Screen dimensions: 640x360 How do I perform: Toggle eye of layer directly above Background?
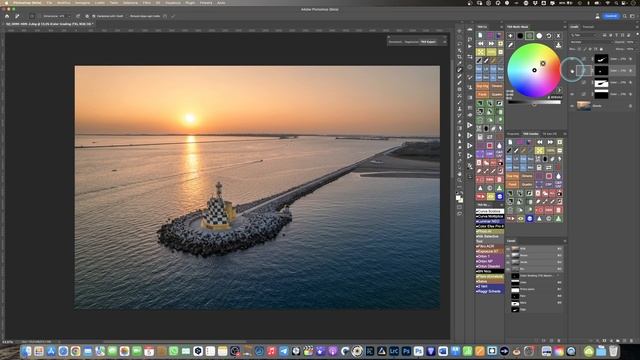(x=571, y=94)
